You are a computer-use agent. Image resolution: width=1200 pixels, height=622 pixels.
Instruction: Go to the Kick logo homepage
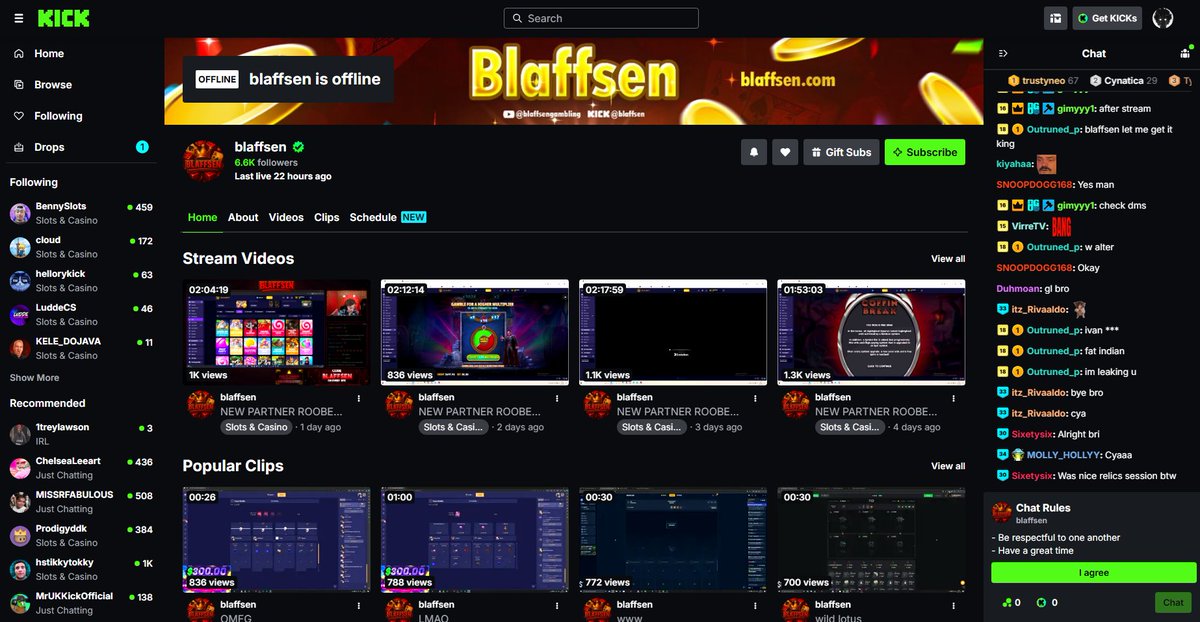63,18
